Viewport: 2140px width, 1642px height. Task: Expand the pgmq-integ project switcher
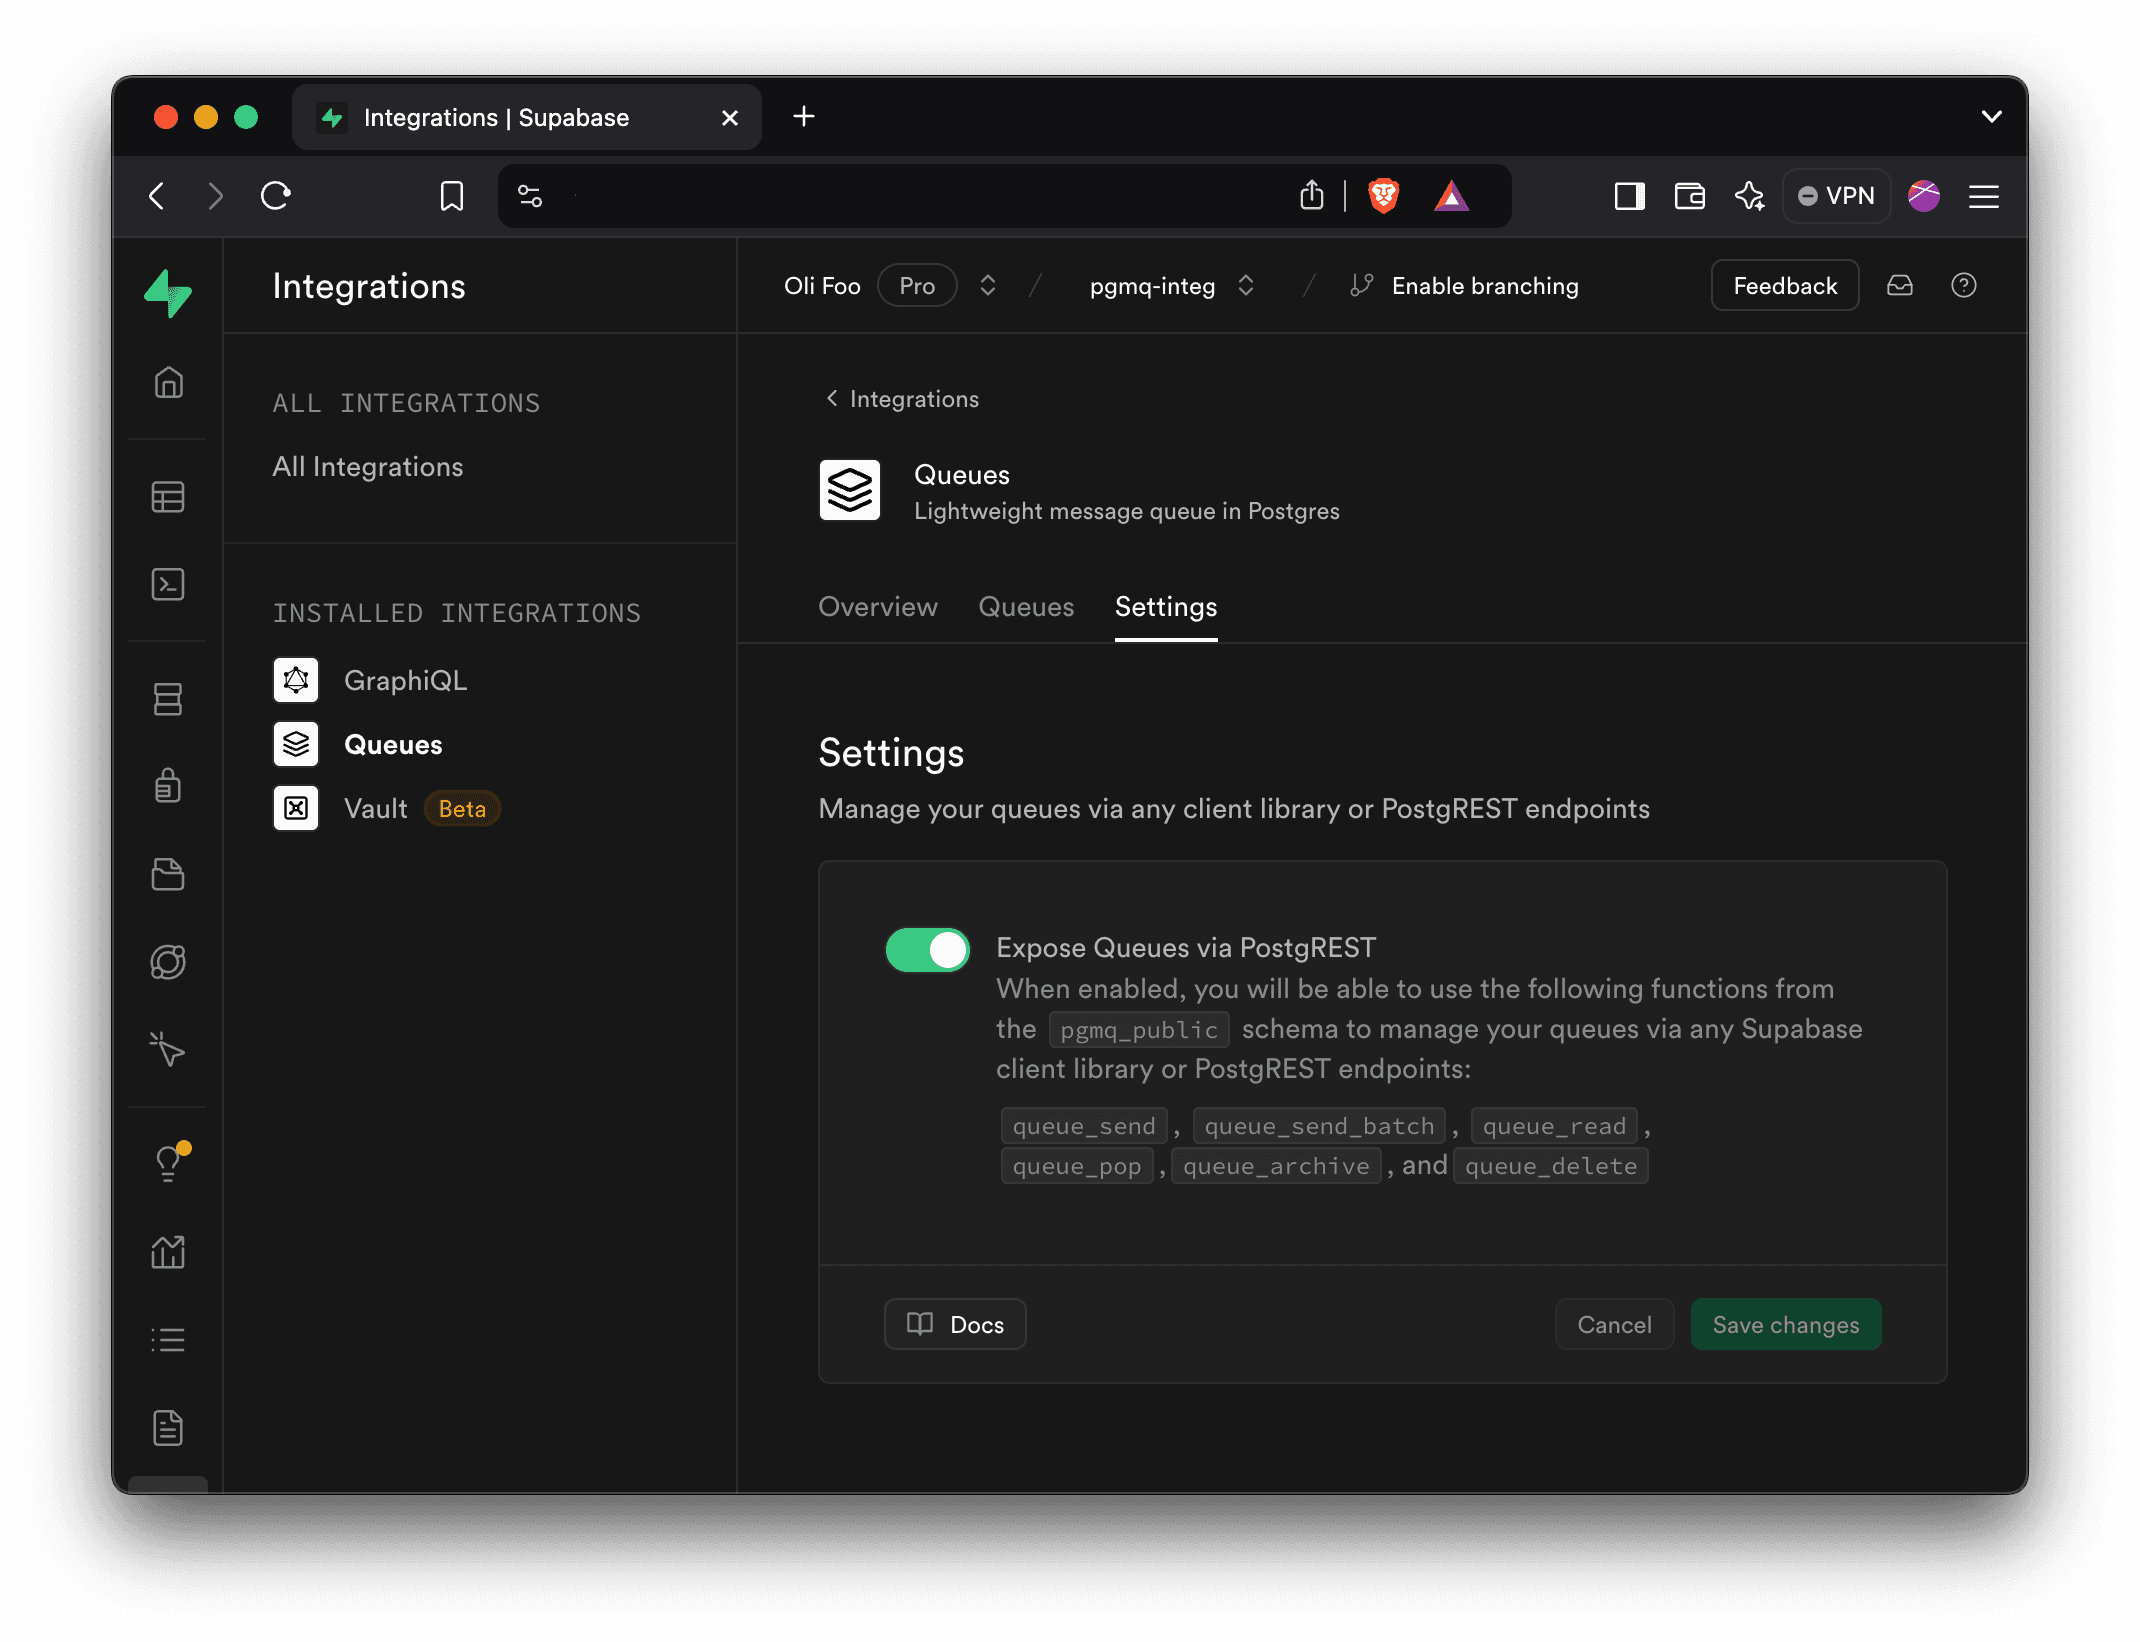1245,285
